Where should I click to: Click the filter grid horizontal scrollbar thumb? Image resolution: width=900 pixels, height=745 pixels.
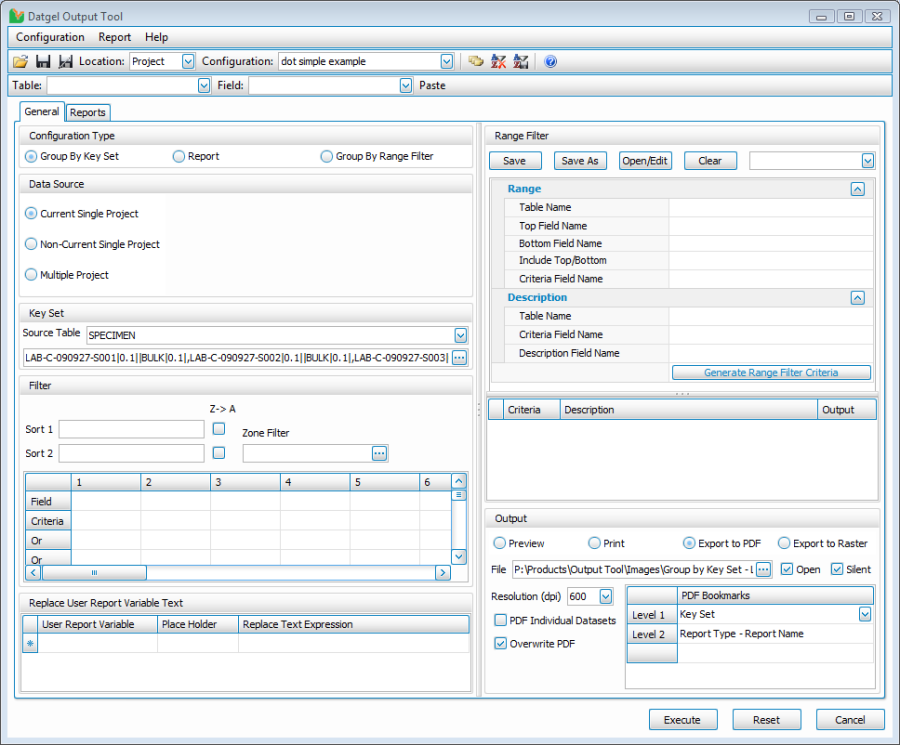pos(94,573)
